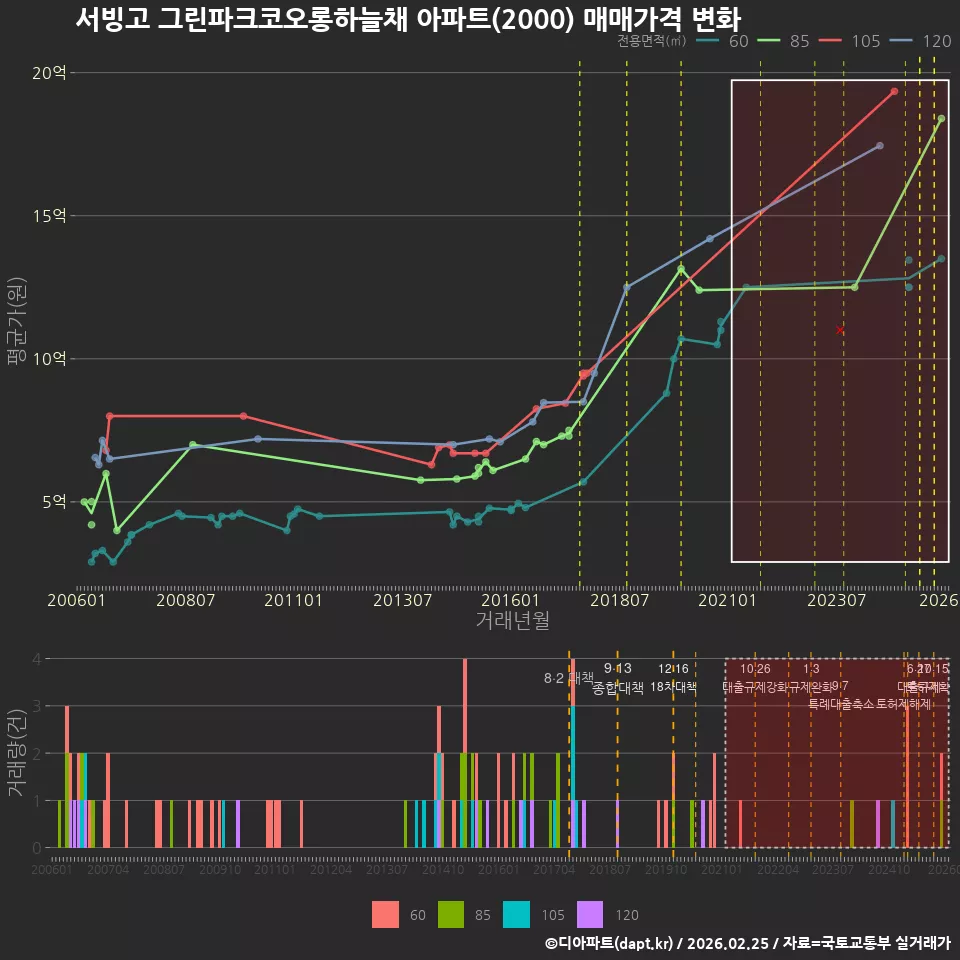Click the green 85 swatch in bottom legend
Screen dimensions: 960x960
click(x=451, y=914)
